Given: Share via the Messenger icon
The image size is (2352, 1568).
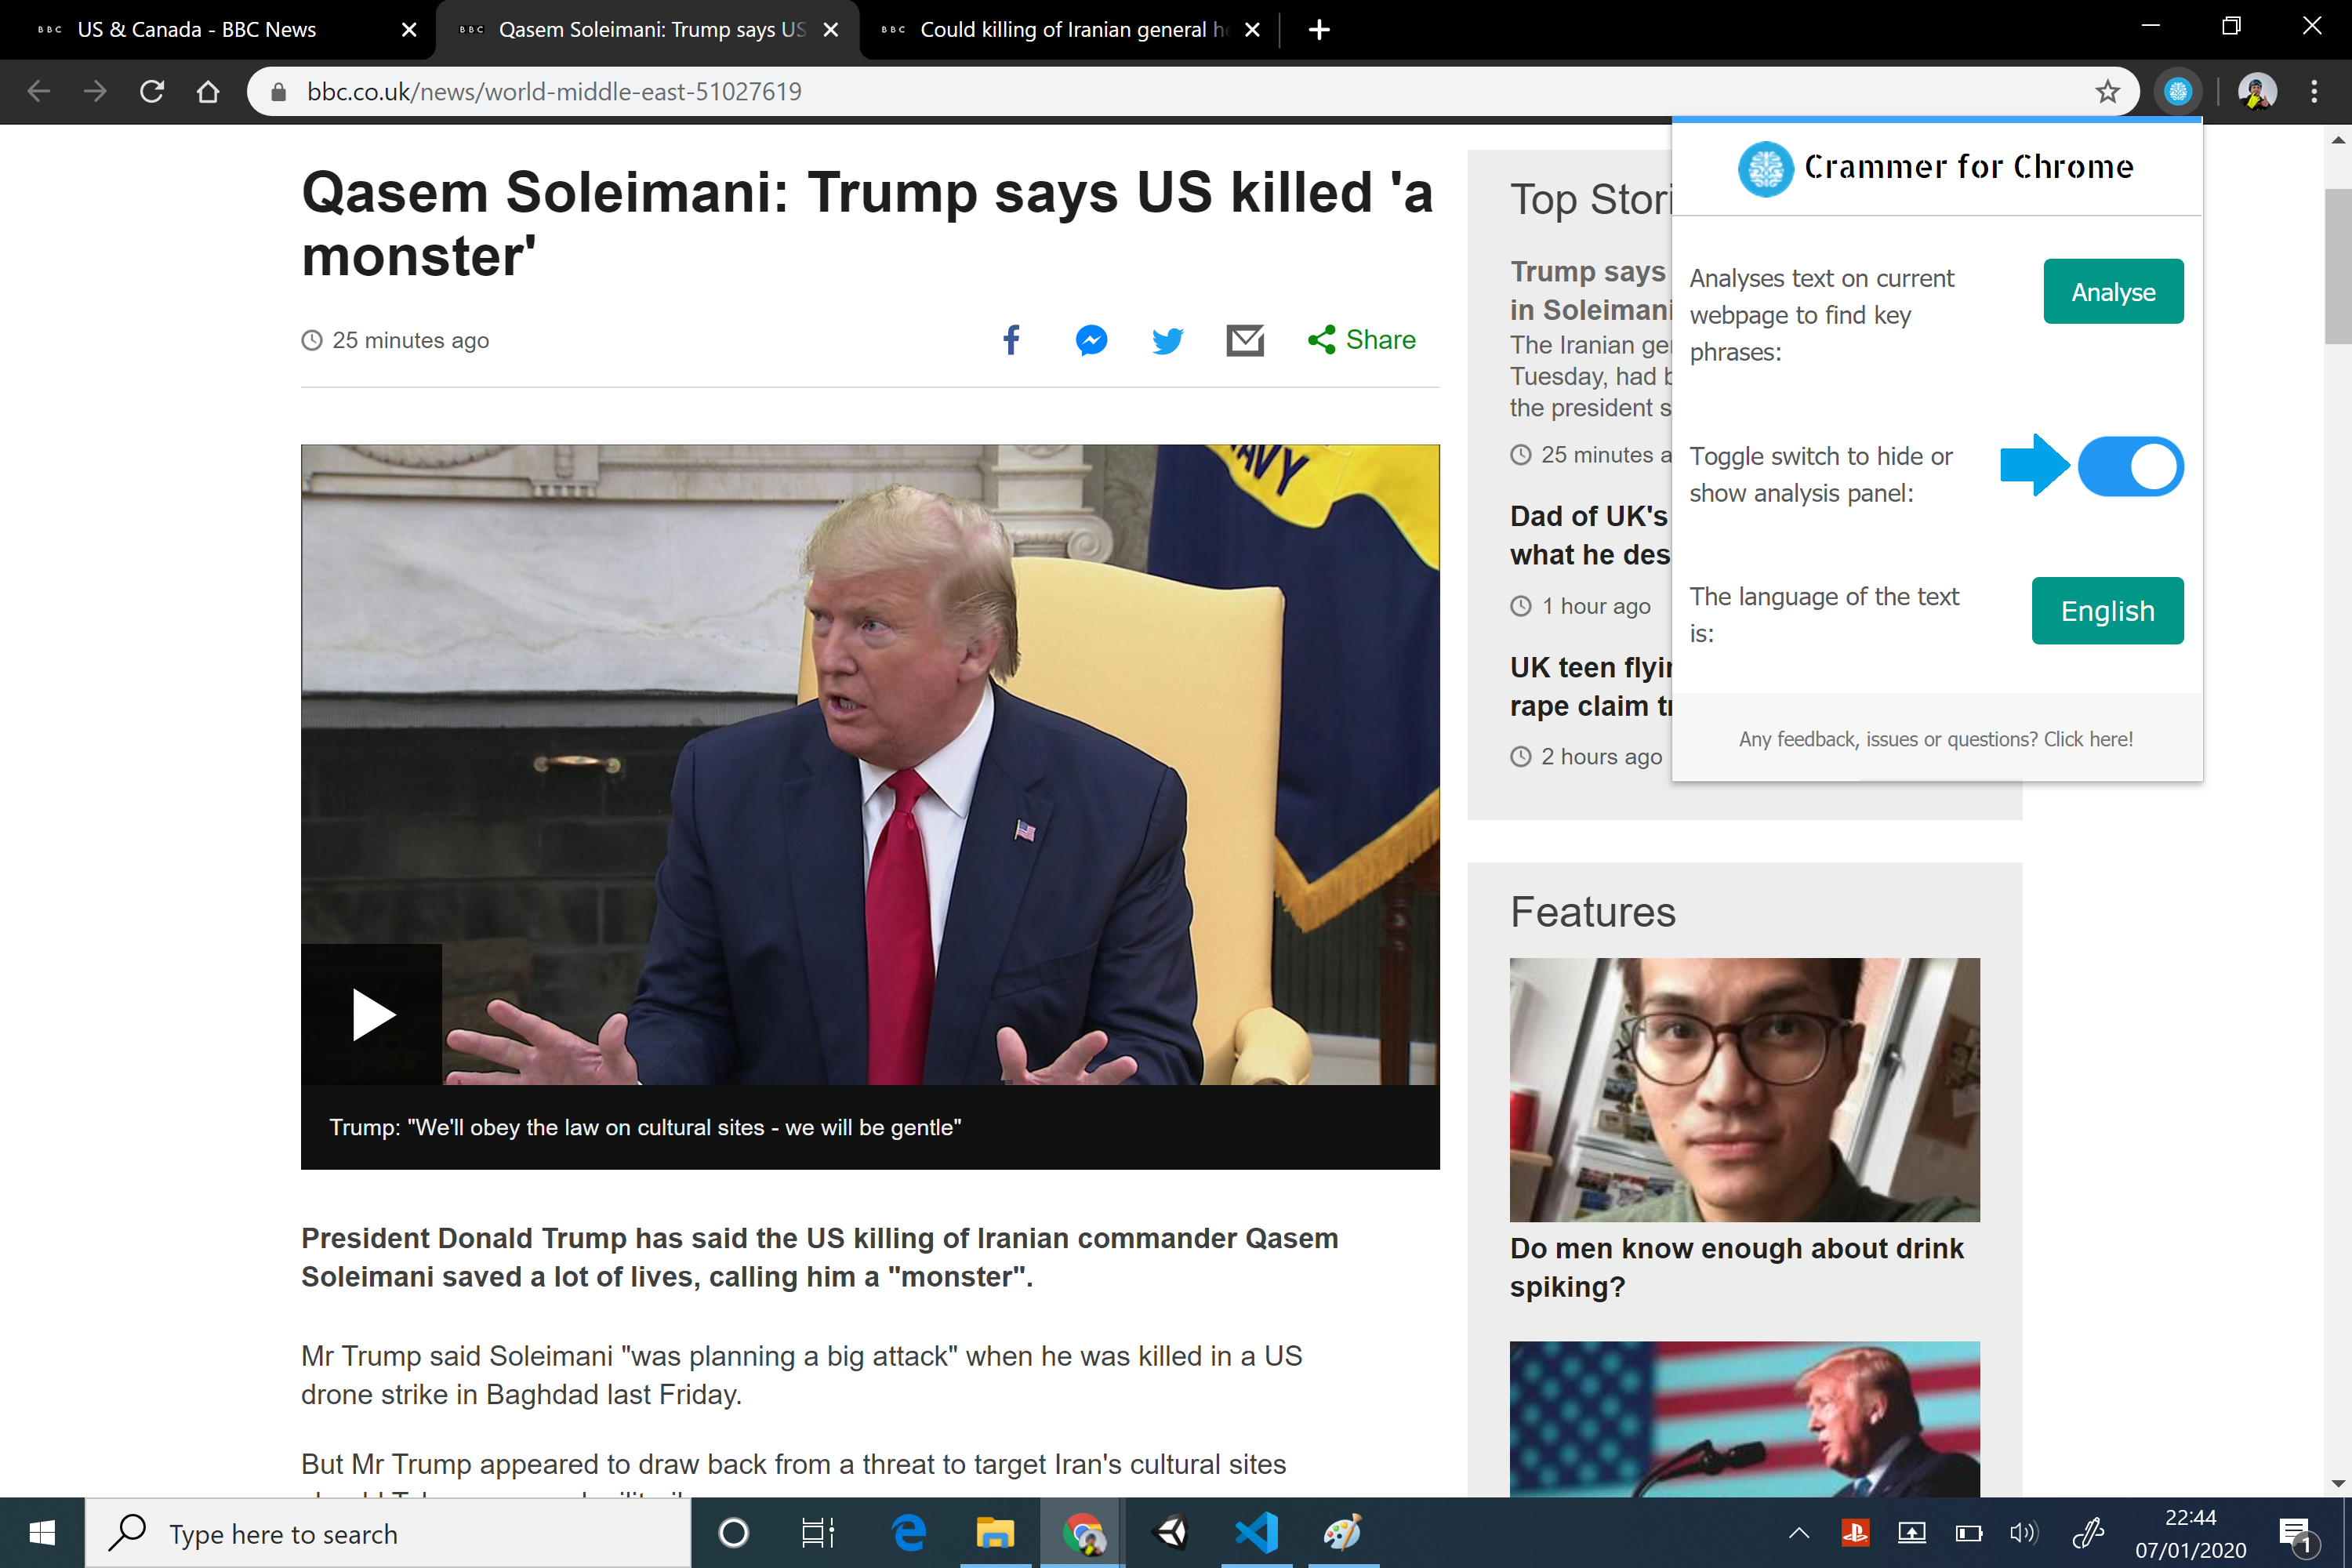Looking at the screenshot, I should (x=1091, y=340).
